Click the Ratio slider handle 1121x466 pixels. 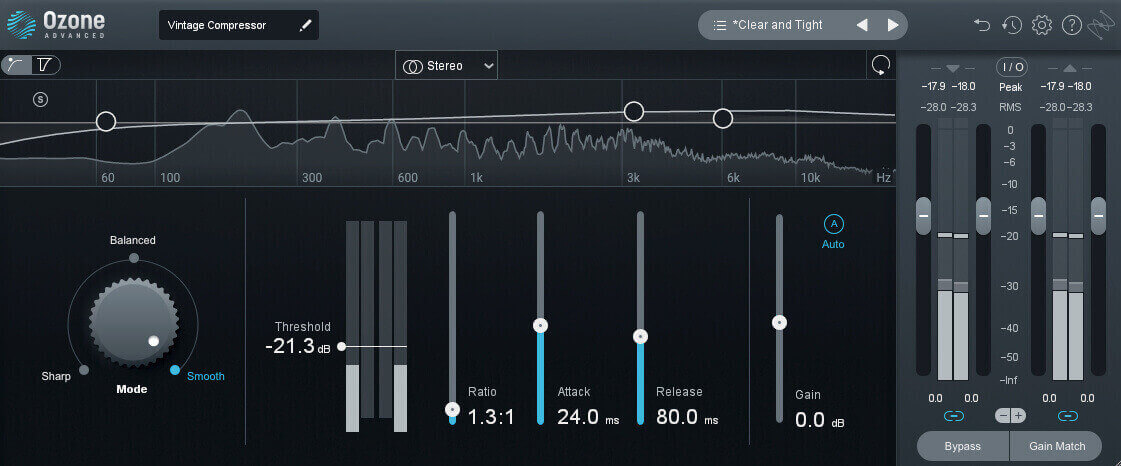(452, 410)
